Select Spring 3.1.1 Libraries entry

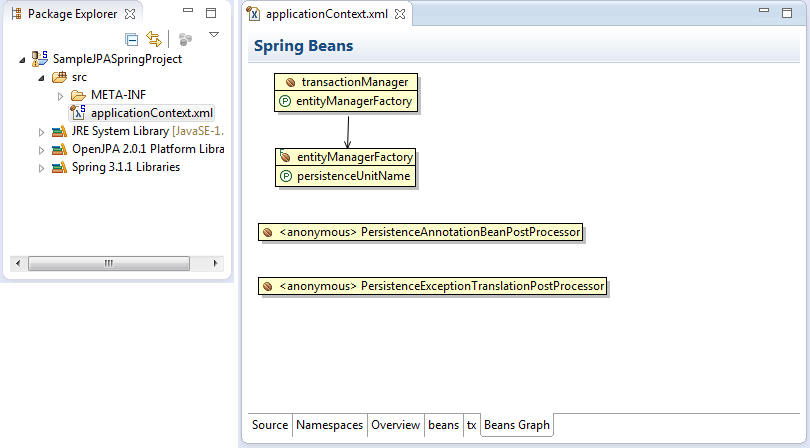(126, 167)
